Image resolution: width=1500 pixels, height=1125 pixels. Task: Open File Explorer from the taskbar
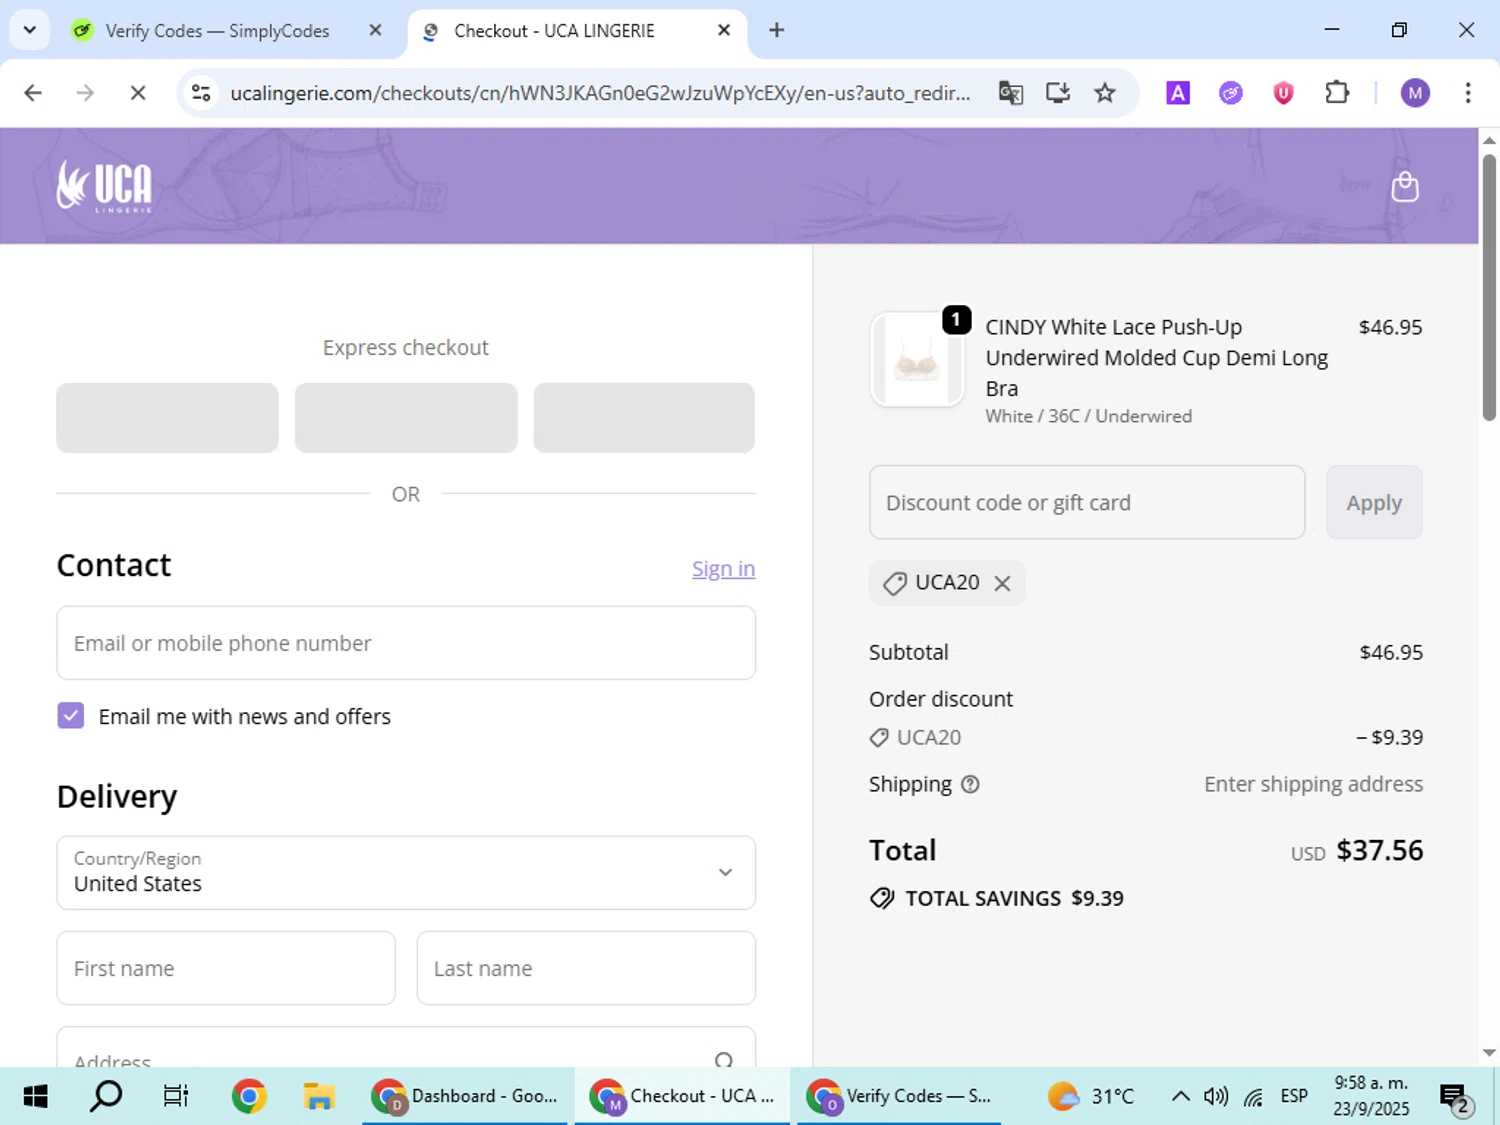[x=319, y=1097]
